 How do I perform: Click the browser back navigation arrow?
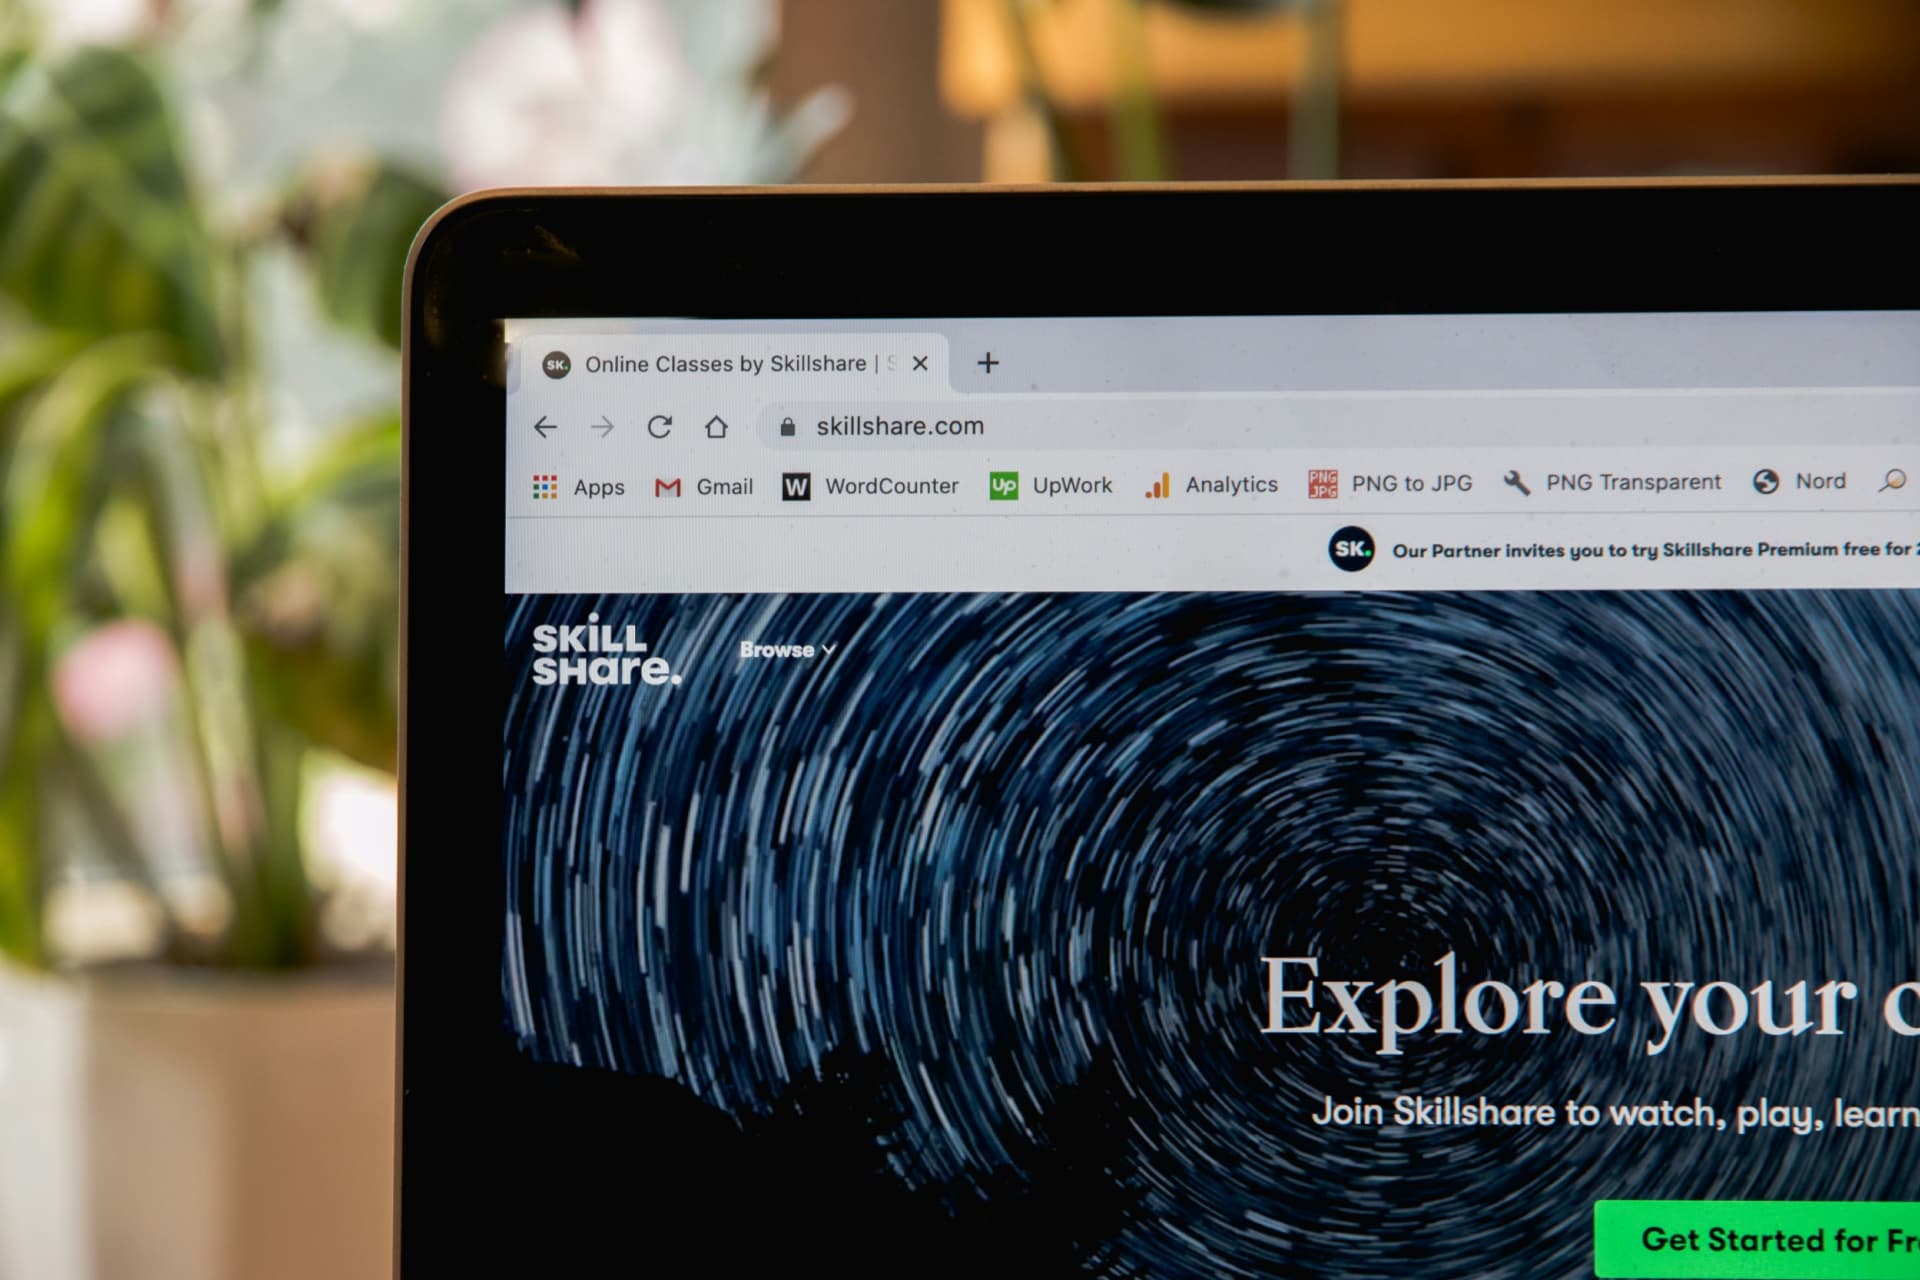549,426
